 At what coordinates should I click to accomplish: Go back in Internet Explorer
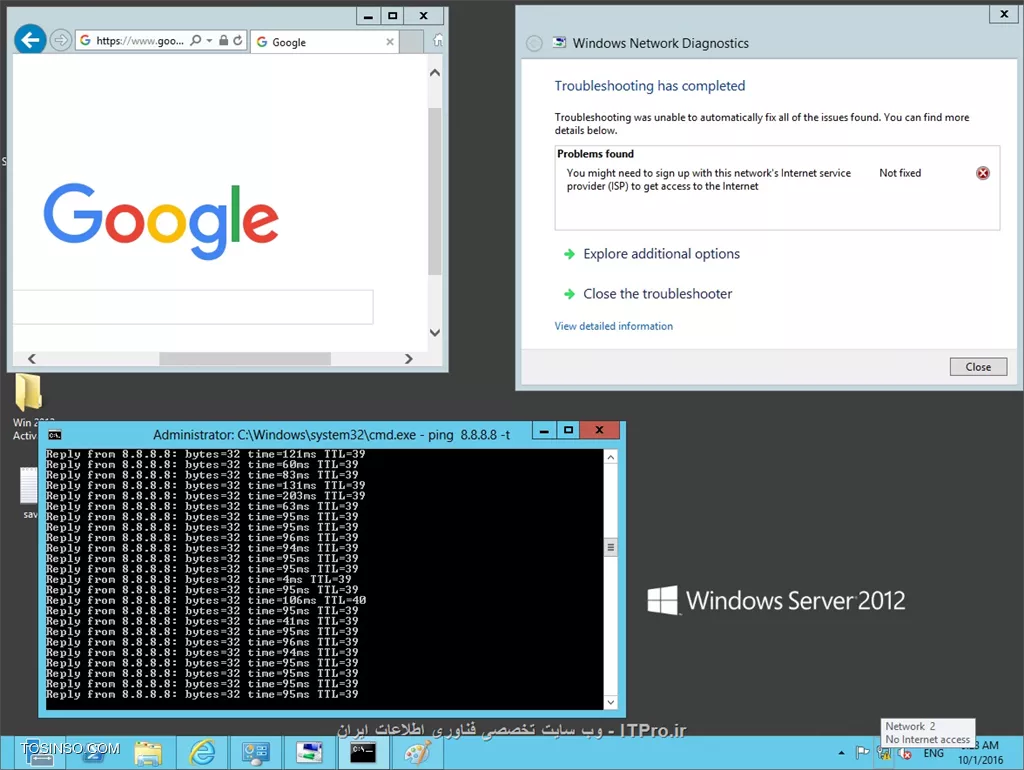tap(30, 40)
